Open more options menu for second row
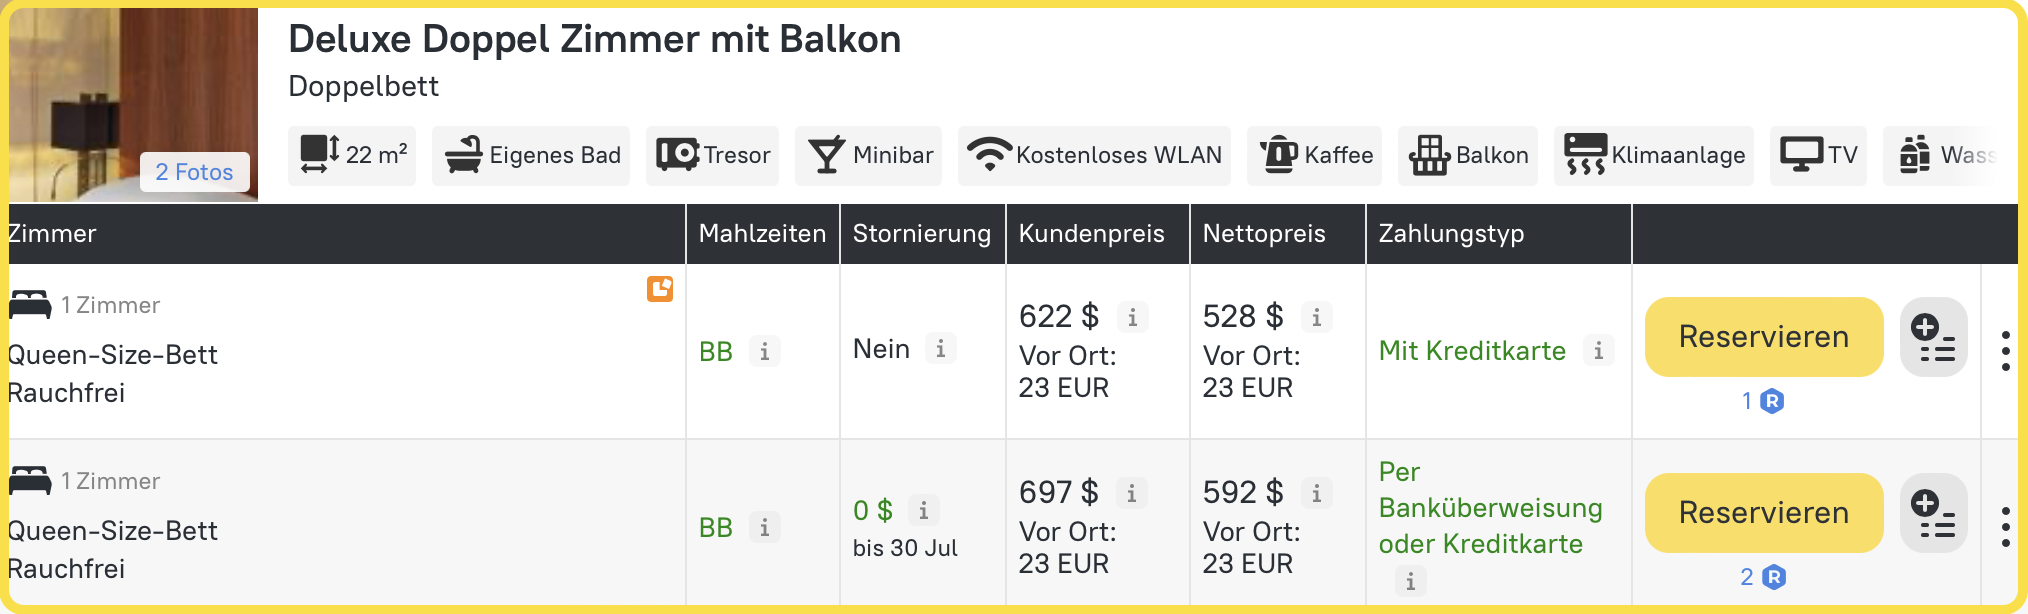This screenshot has height=614, width=2028. [x=2005, y=527]
